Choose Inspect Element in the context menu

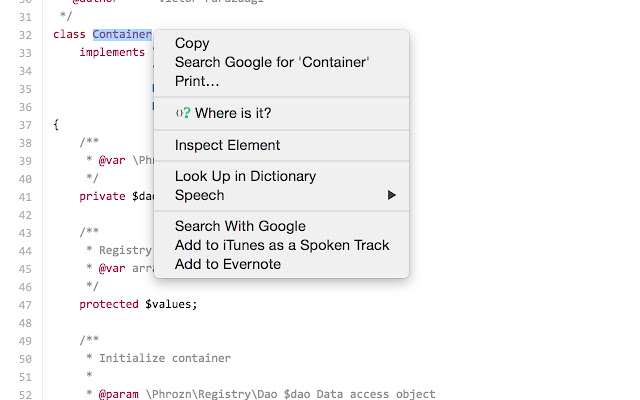227,145
